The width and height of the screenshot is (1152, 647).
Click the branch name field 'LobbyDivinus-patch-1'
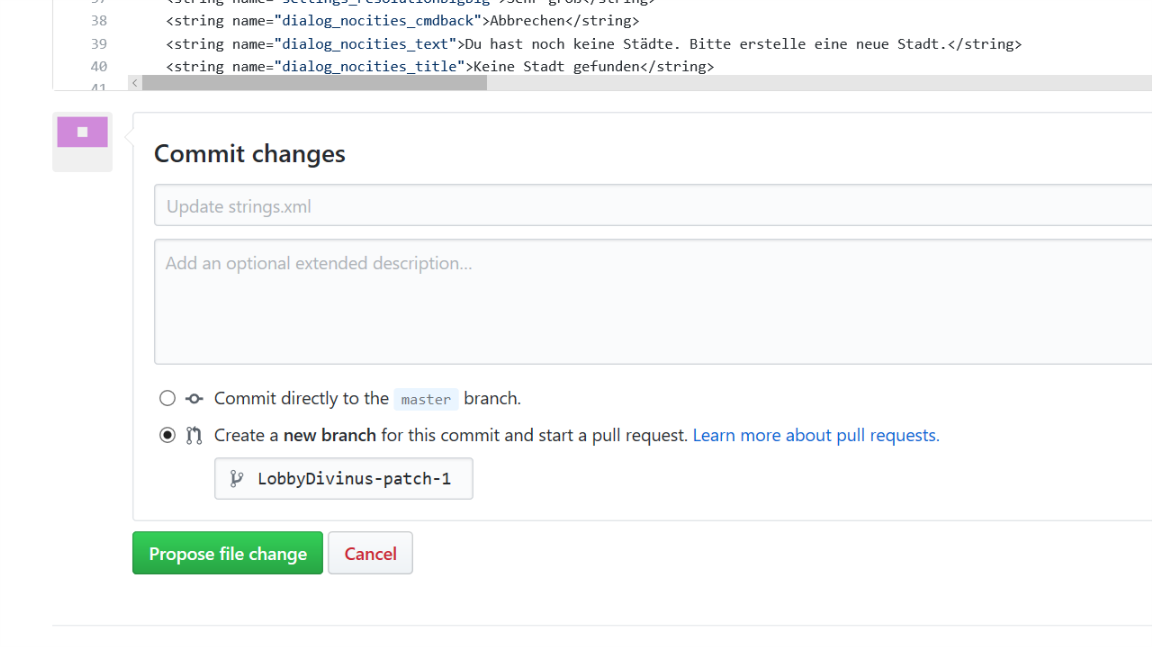click(344, 479)
